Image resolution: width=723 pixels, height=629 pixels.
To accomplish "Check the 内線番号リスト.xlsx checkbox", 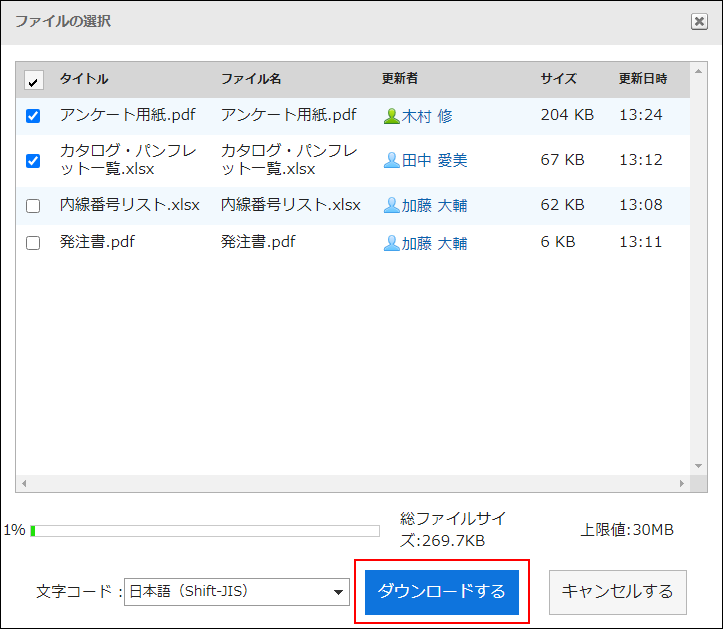I will point(33,205).
